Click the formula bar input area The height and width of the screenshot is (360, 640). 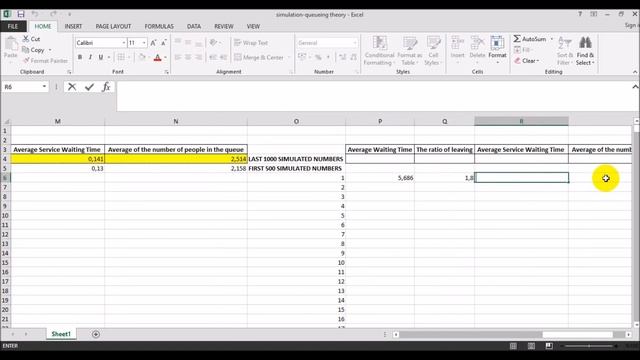[375, 96]
